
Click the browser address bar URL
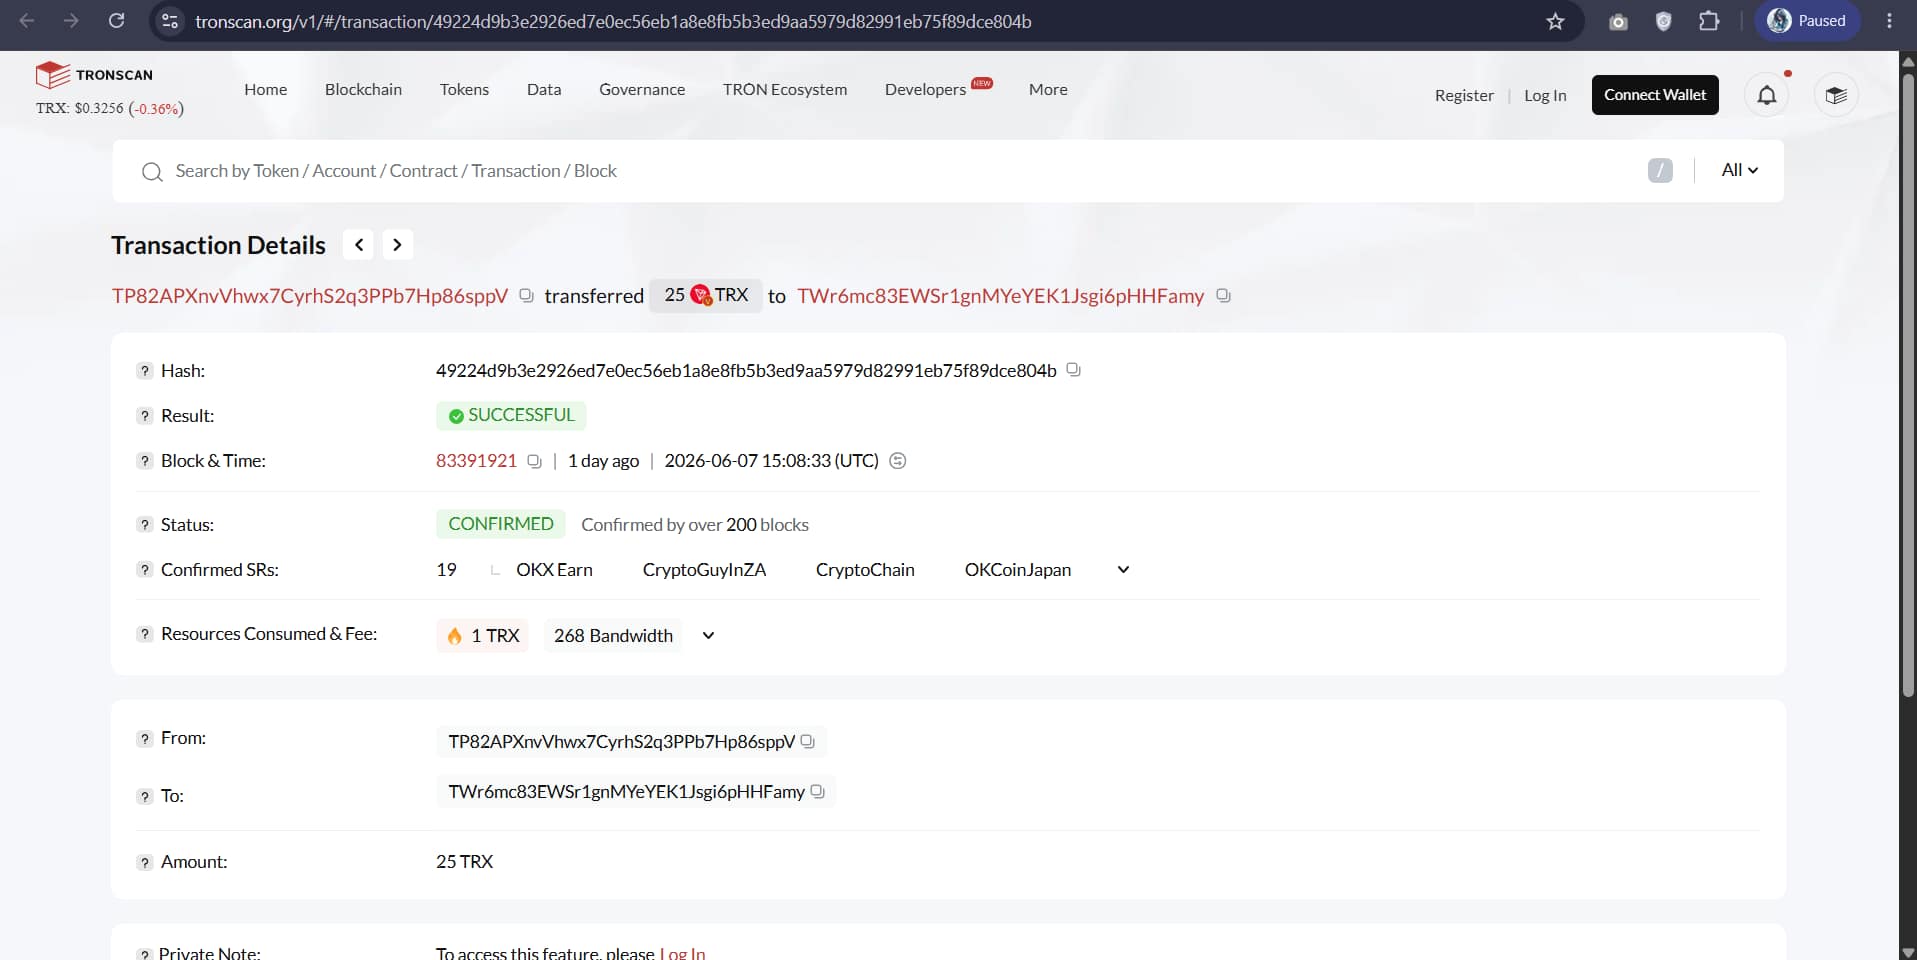tap(613, 21)
